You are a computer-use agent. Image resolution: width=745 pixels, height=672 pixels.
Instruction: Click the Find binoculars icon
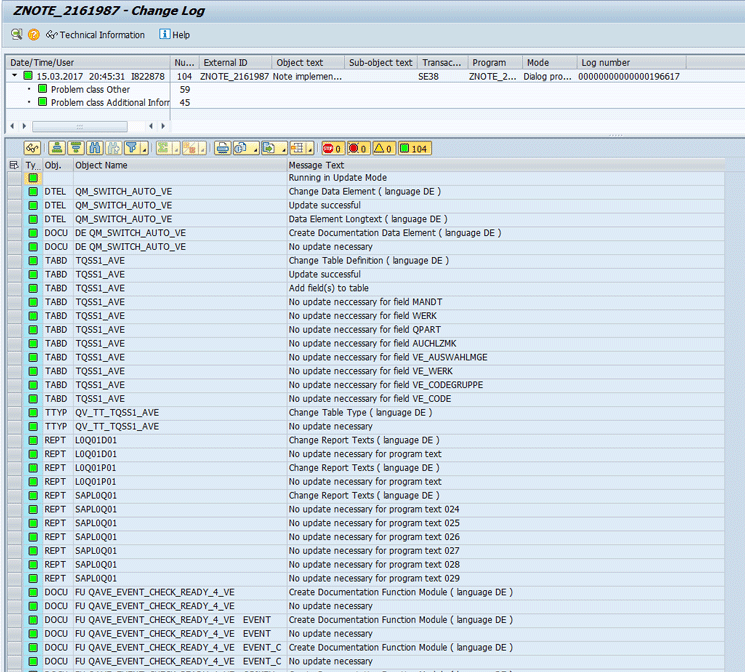(94, 148)
